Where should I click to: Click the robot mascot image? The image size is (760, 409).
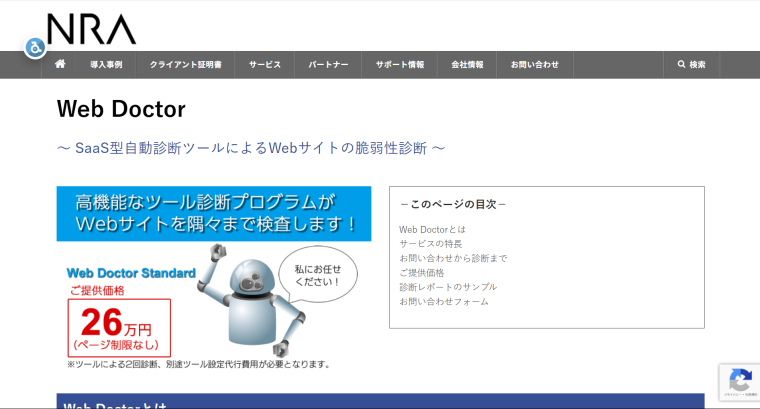coord(251,300)
